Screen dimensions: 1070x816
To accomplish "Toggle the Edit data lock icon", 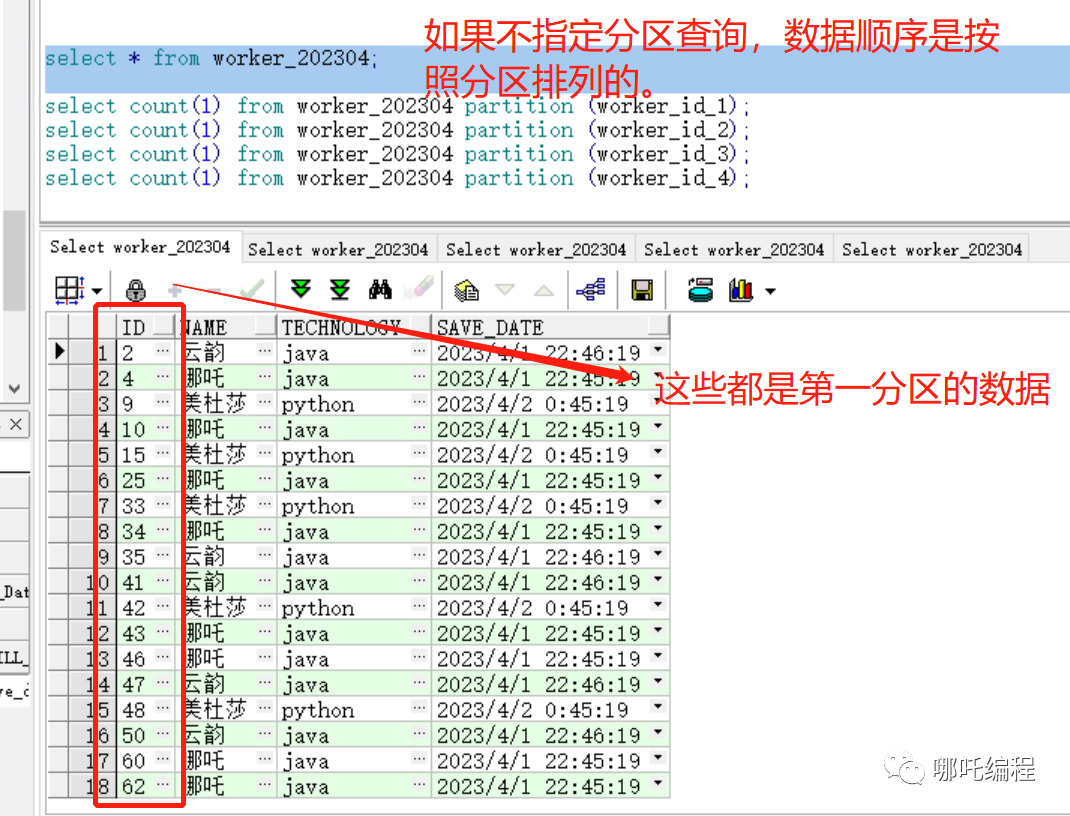I will (136, 290).
